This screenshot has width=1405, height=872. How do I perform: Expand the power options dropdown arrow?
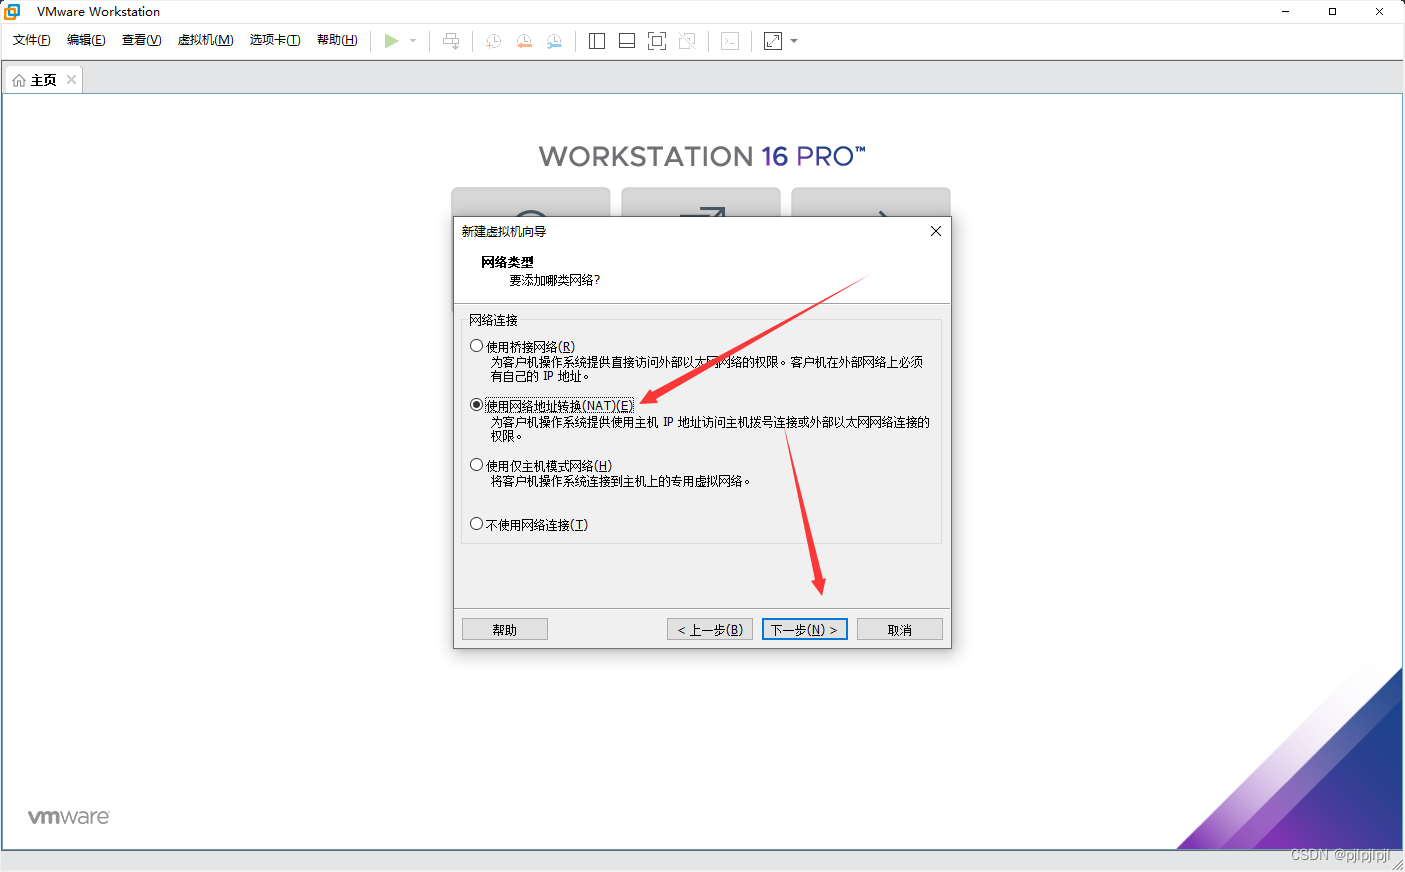click(x=413, y=41)
